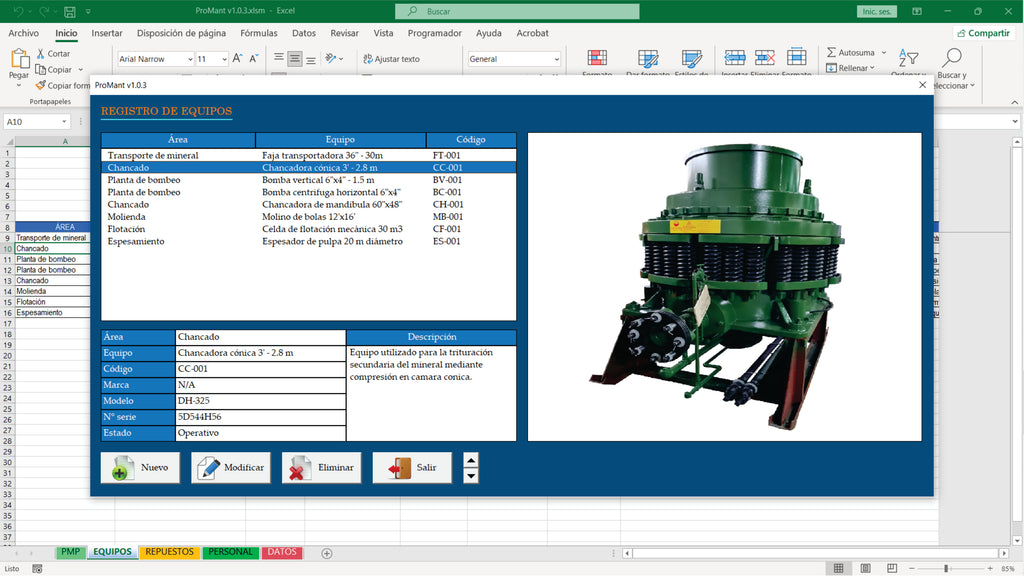Click the Modificar button
The image size is (1024, 576).
(231, 468)
